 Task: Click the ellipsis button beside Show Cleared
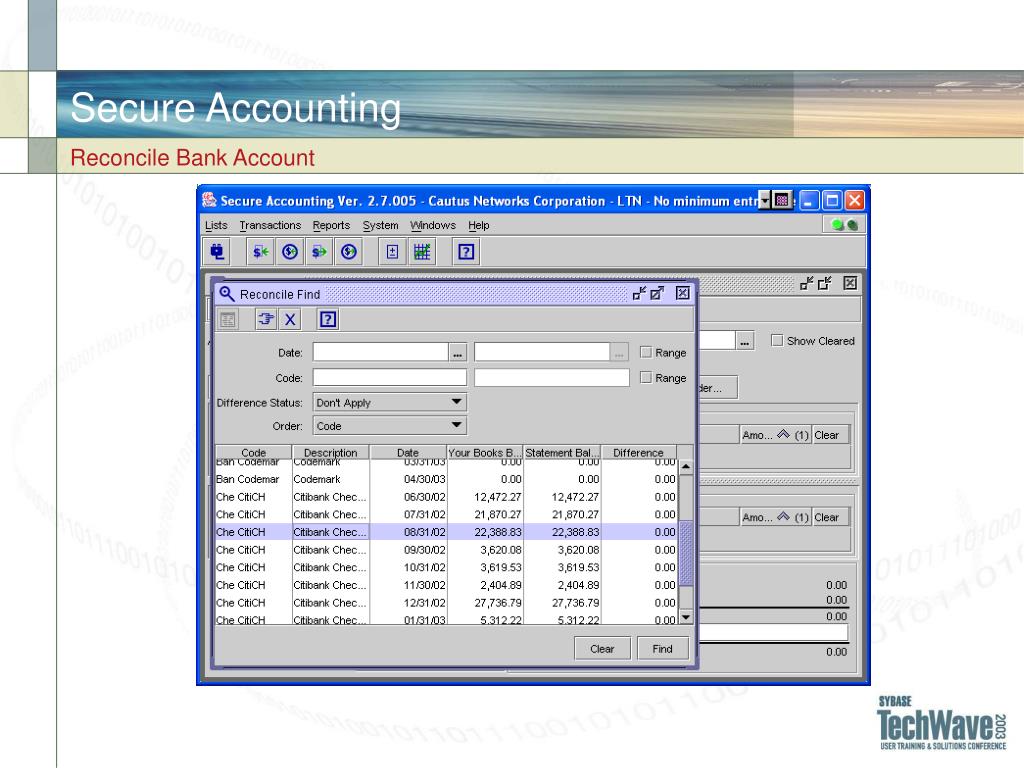pos(744,341)
